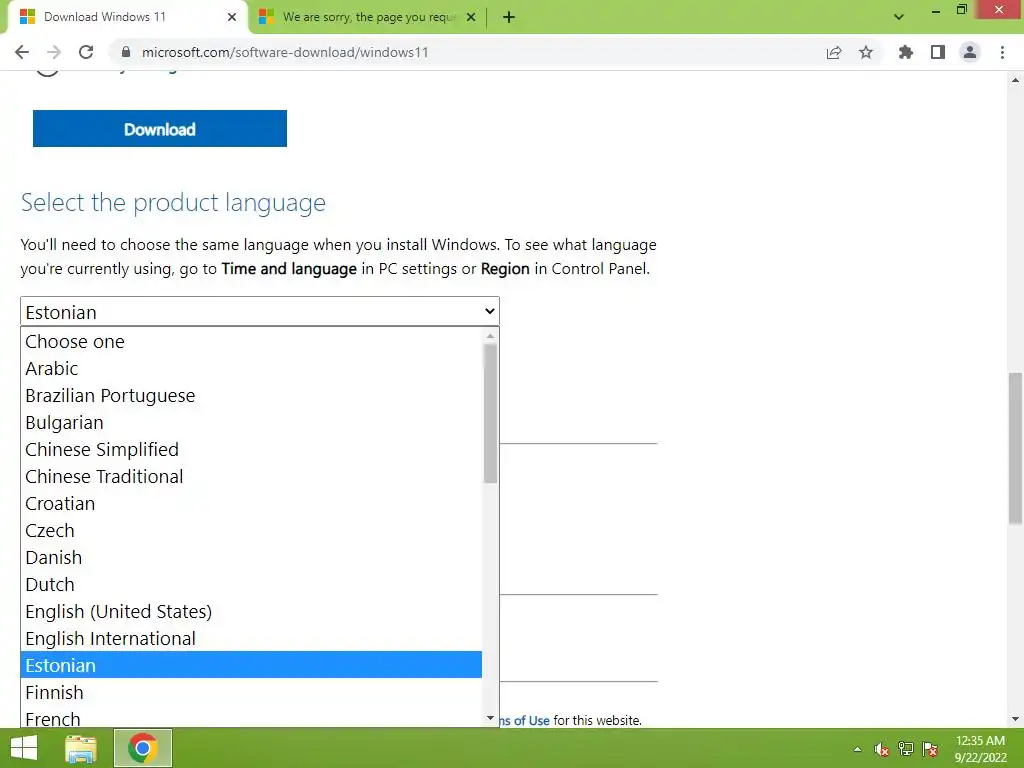Pick Danish in the dropdown list

[x=251, y=558]
